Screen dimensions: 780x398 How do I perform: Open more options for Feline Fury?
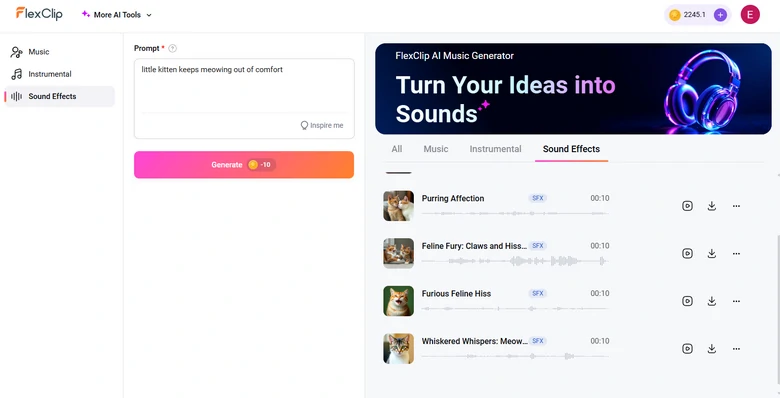(x=736, y=254)
